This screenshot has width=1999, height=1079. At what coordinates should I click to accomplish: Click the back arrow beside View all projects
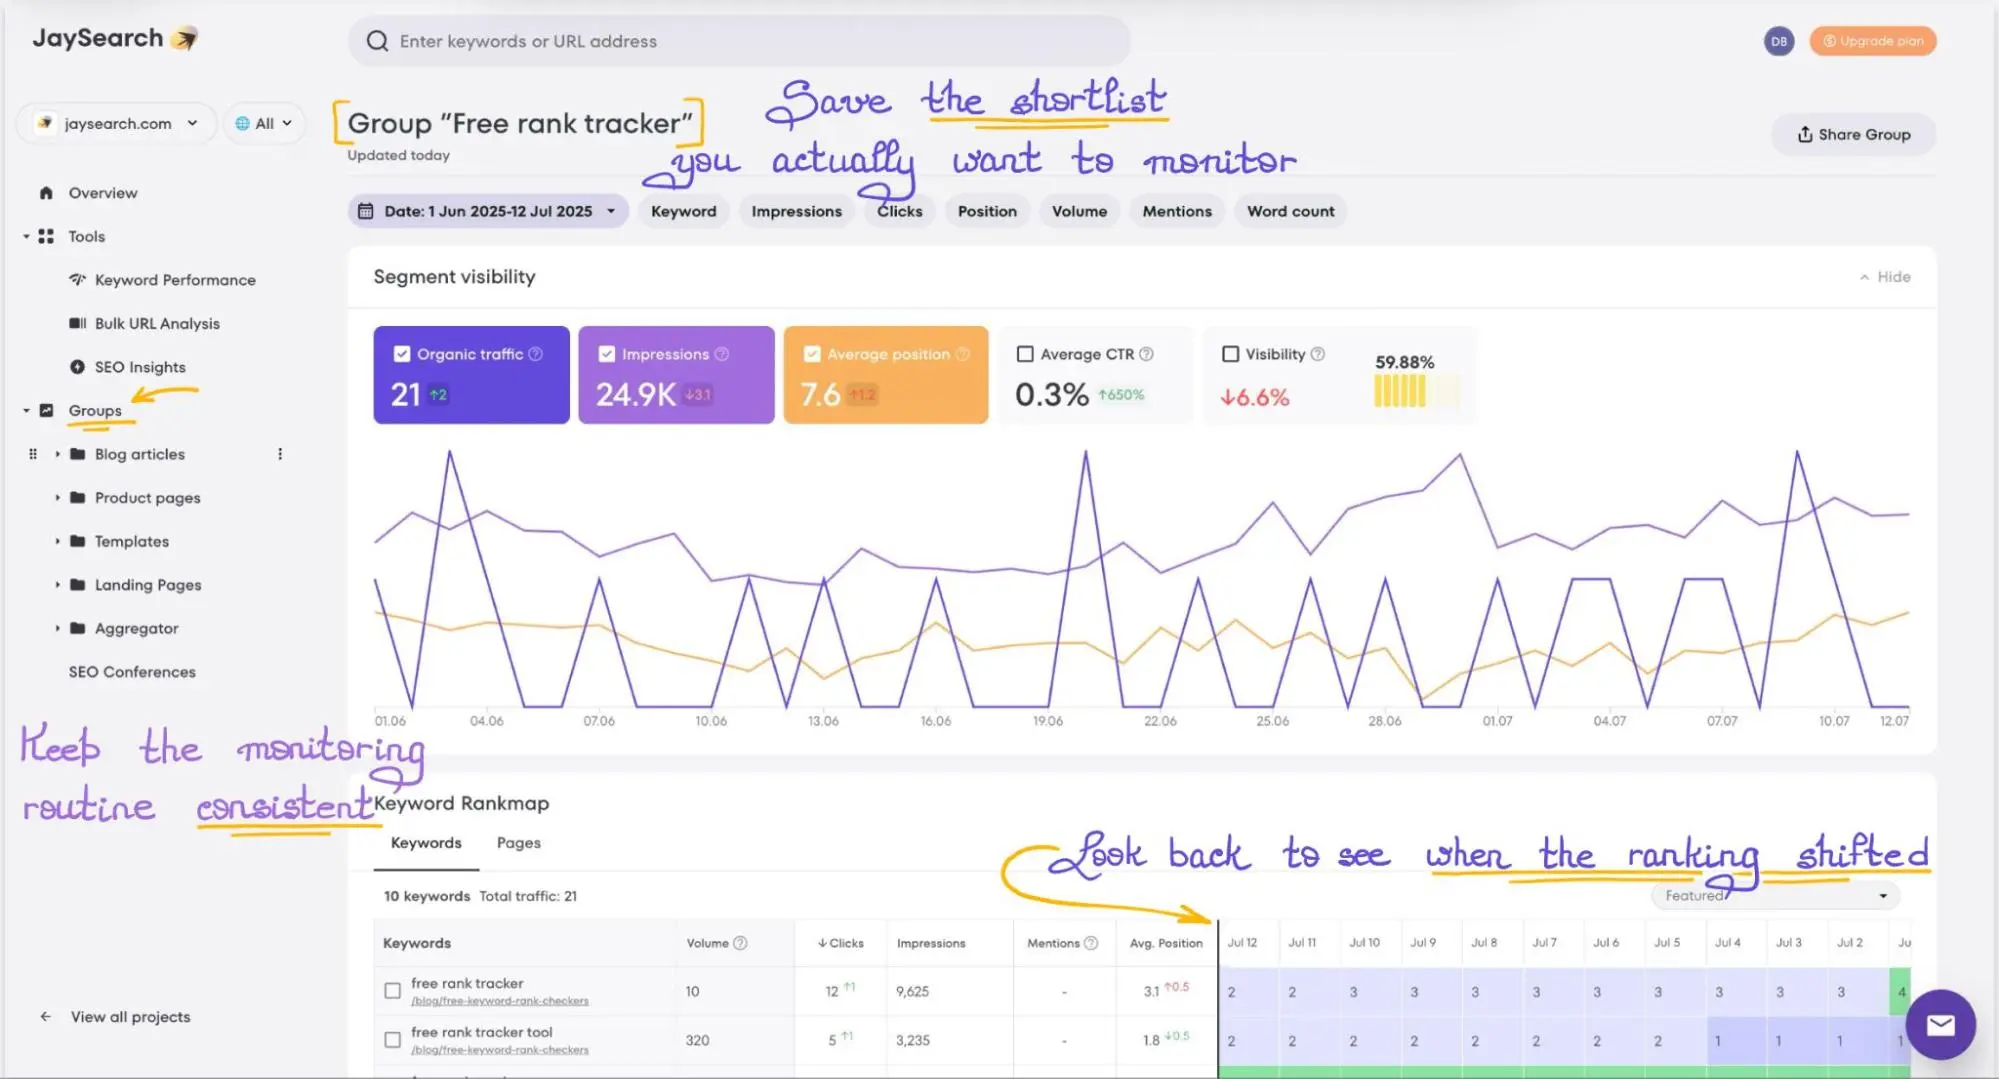[45, 1016]
